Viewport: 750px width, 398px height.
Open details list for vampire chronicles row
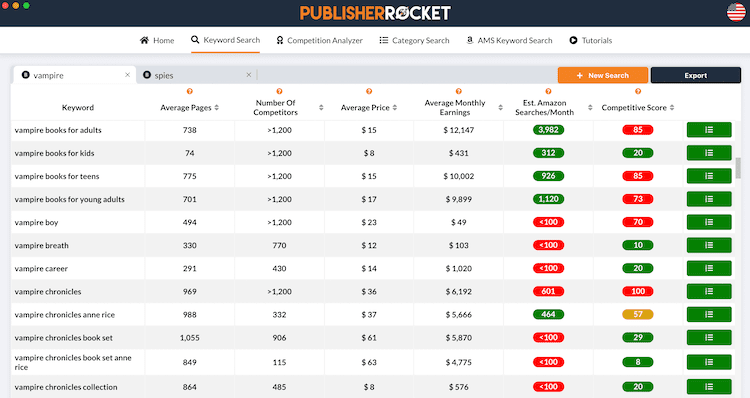point(709,291)
